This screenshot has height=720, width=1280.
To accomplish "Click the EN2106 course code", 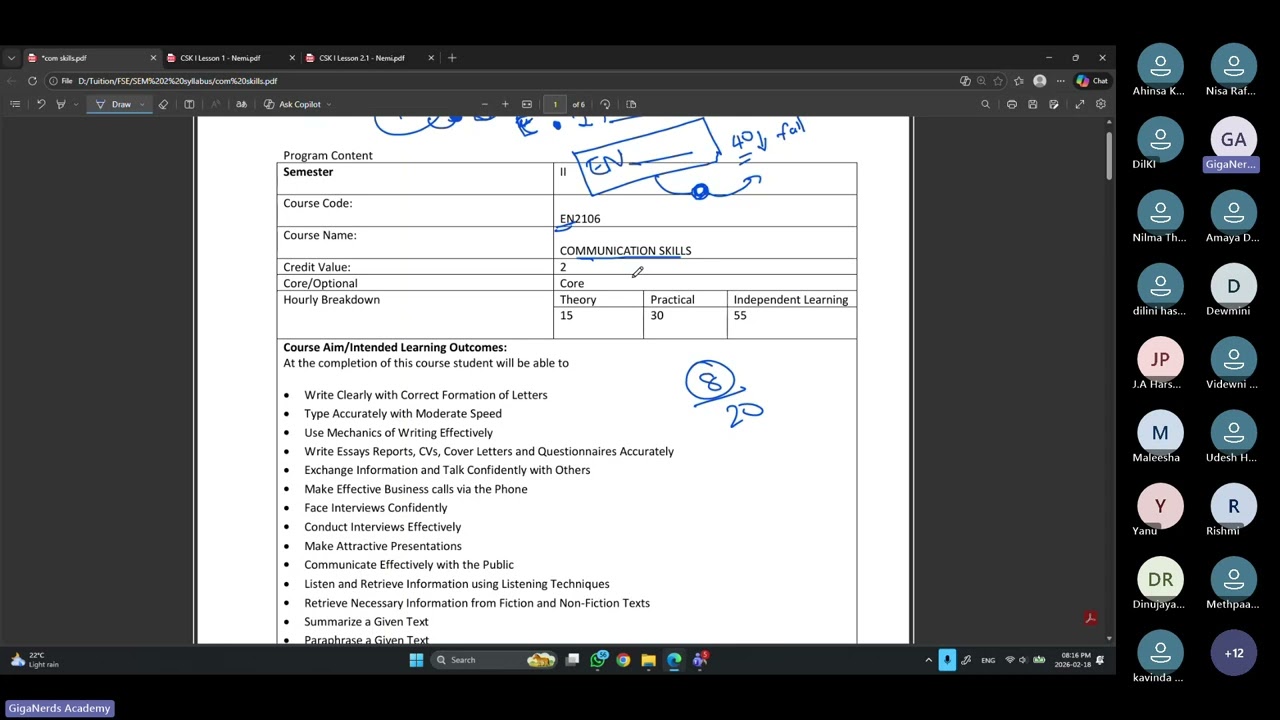I will (580, 219).
